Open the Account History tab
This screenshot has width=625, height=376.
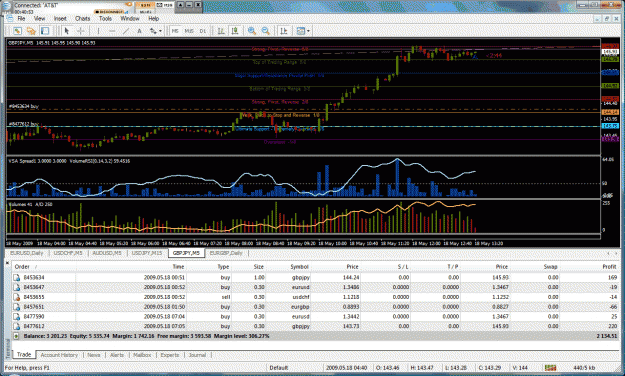pyautogui.click(x=59, y=355)
